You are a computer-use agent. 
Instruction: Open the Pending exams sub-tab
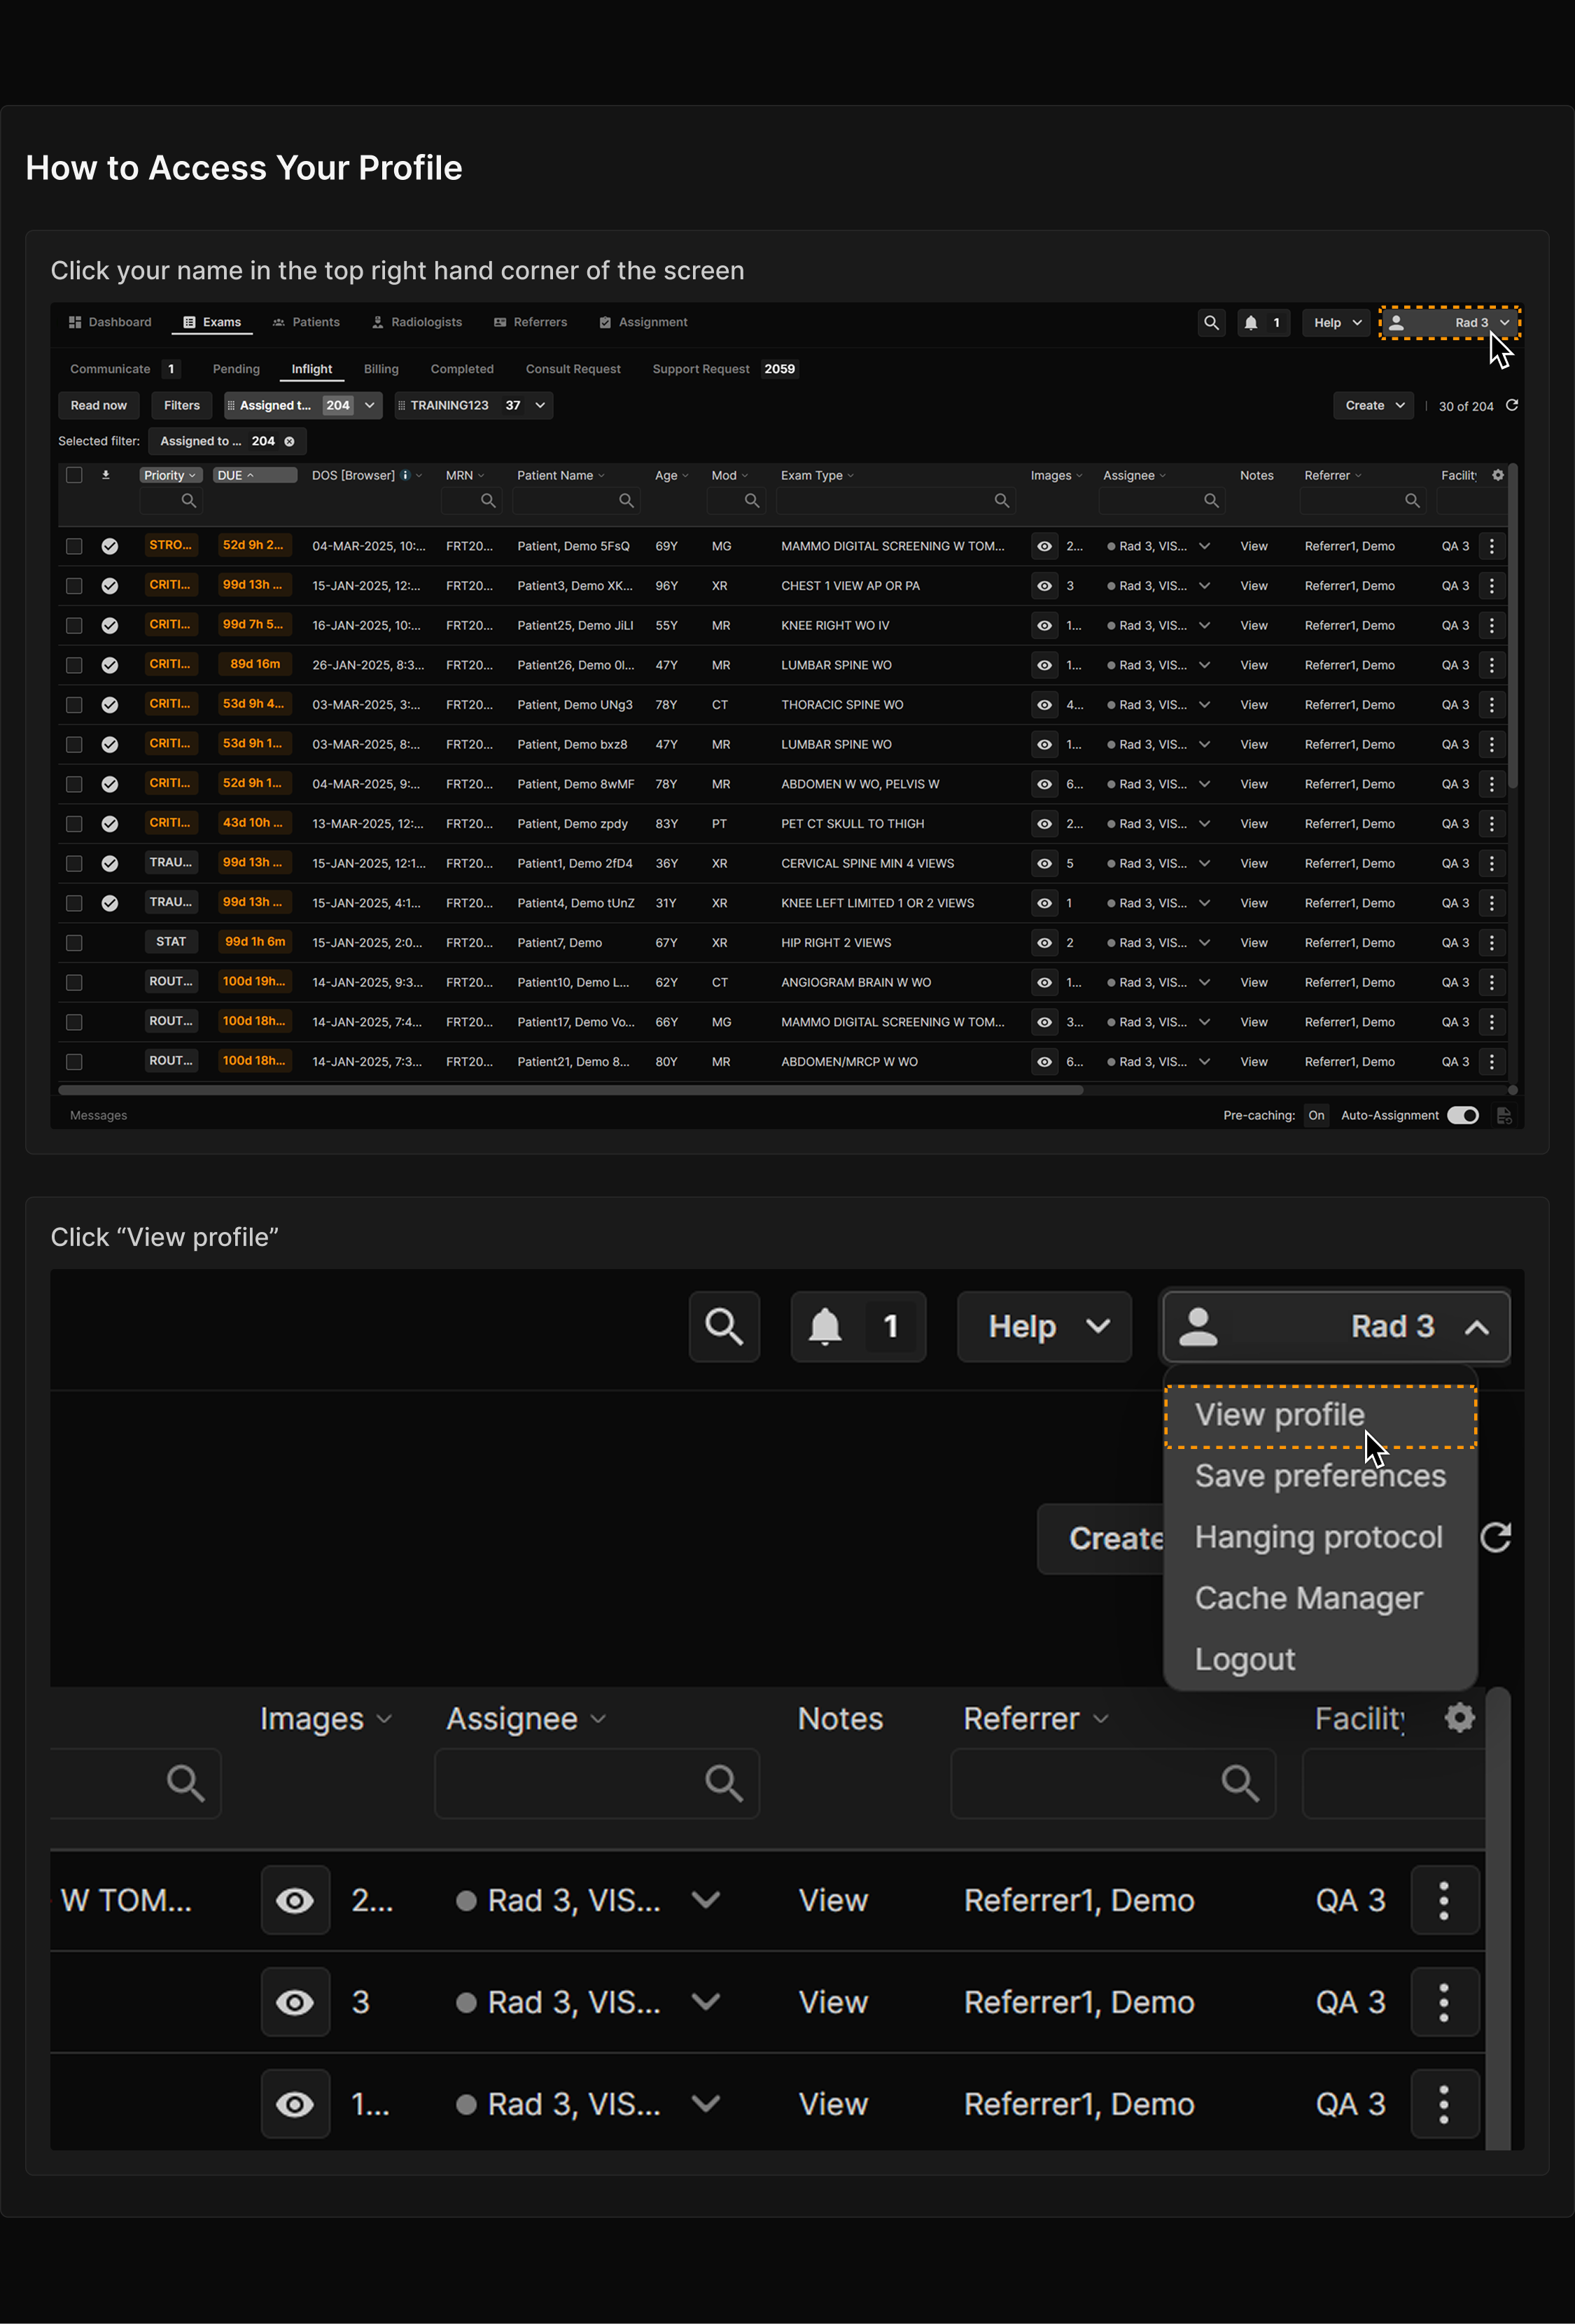[x=236, y=369]
